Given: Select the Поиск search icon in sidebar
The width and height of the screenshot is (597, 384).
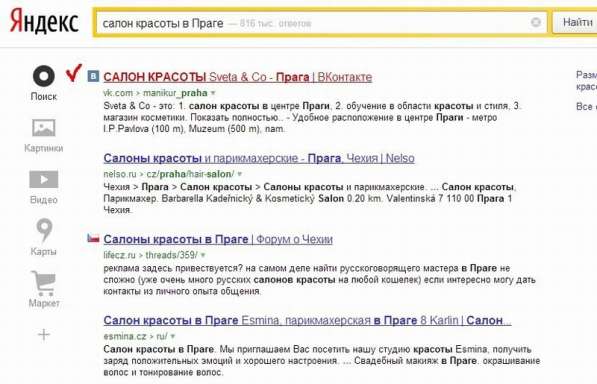Looking at the screenshot, I should tap(44, 76).
